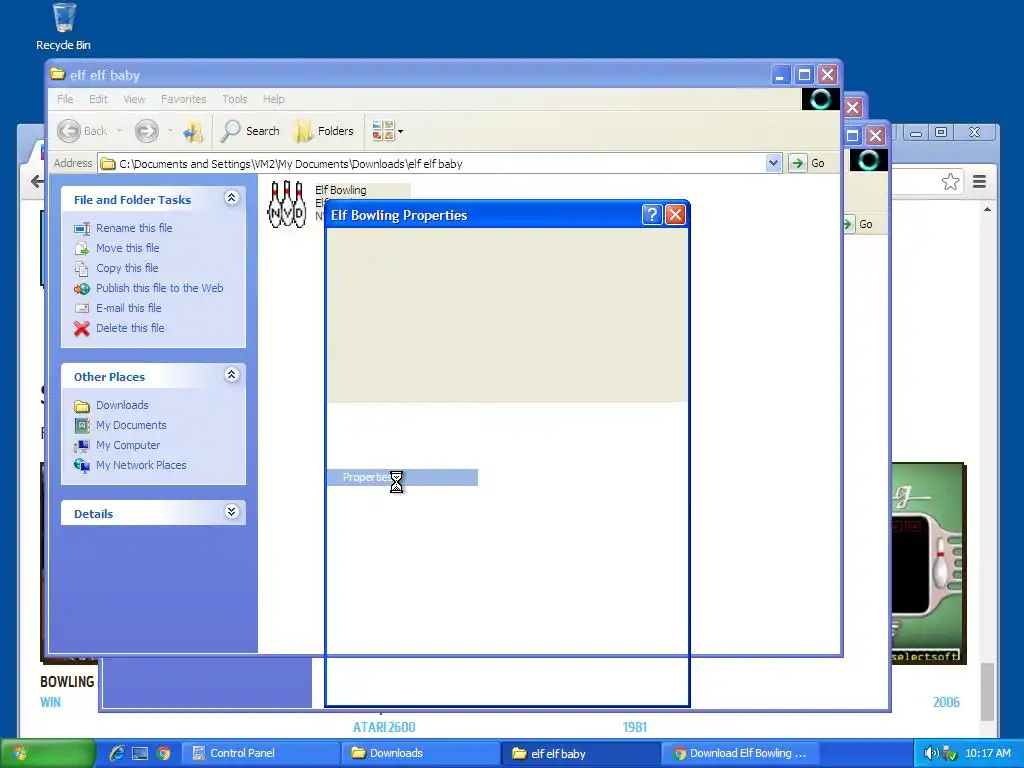The width and height of the screenshot is (1024, 768).
Task: Click Move this file
Action: tap(127, 248)
